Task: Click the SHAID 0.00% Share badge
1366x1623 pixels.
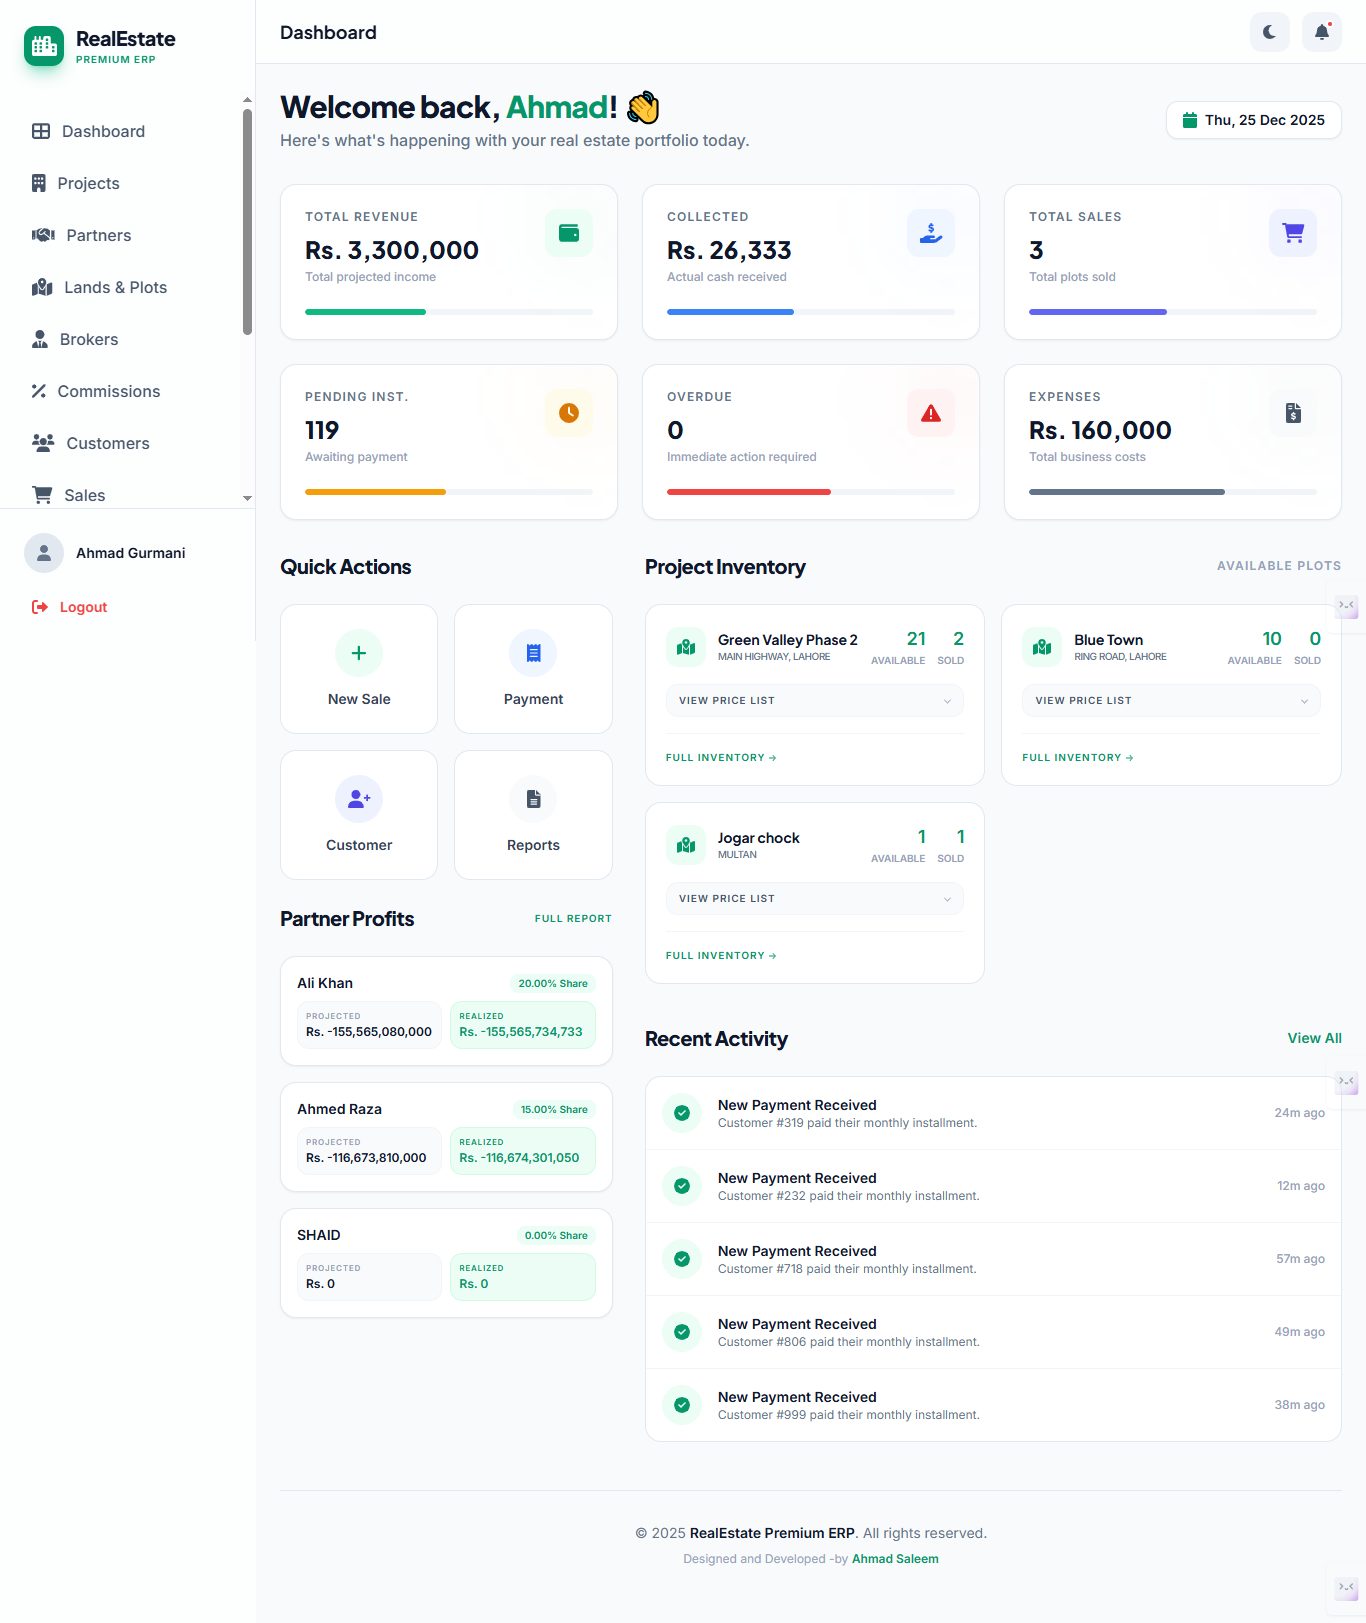Action: coord(556,1236)
